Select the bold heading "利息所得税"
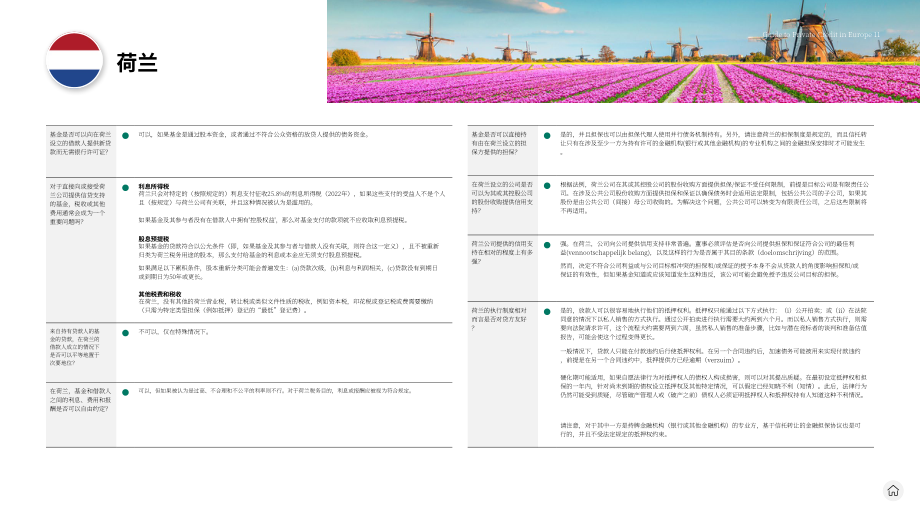Viewport: 920px width, 518px height. [x=154, y=187]
